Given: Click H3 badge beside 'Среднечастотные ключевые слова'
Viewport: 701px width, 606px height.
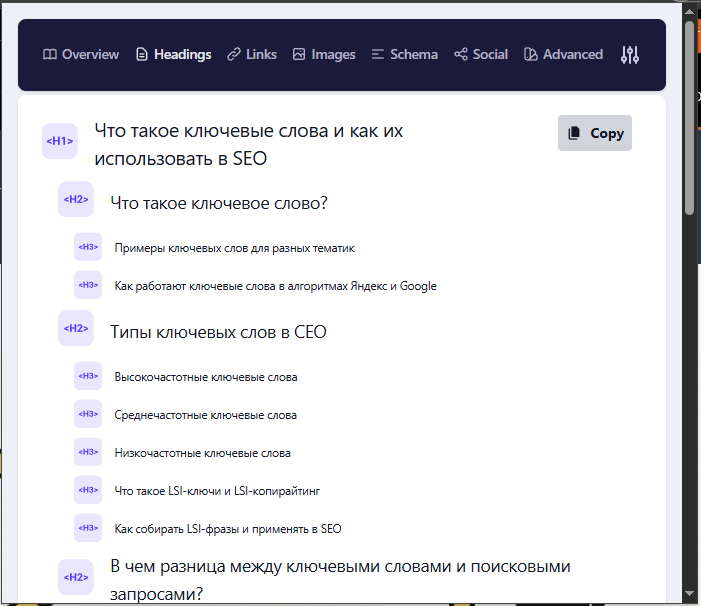Looking at the screenshot, I should point(88,414).
